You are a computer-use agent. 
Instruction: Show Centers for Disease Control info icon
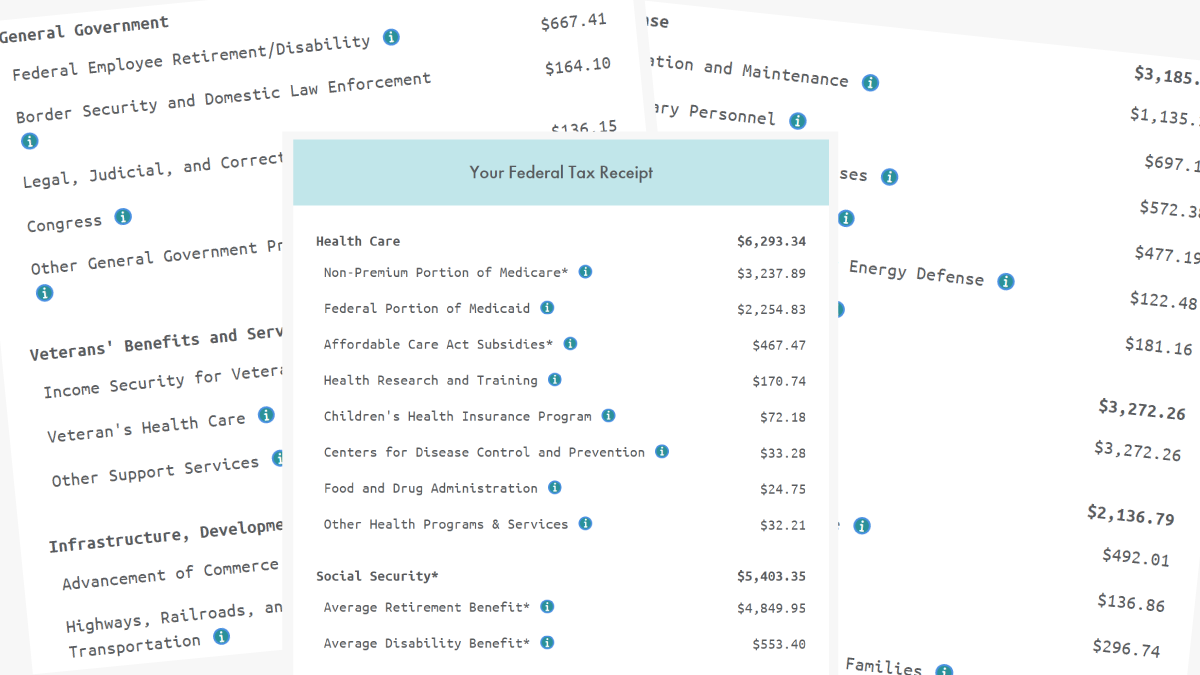[662, 452]
